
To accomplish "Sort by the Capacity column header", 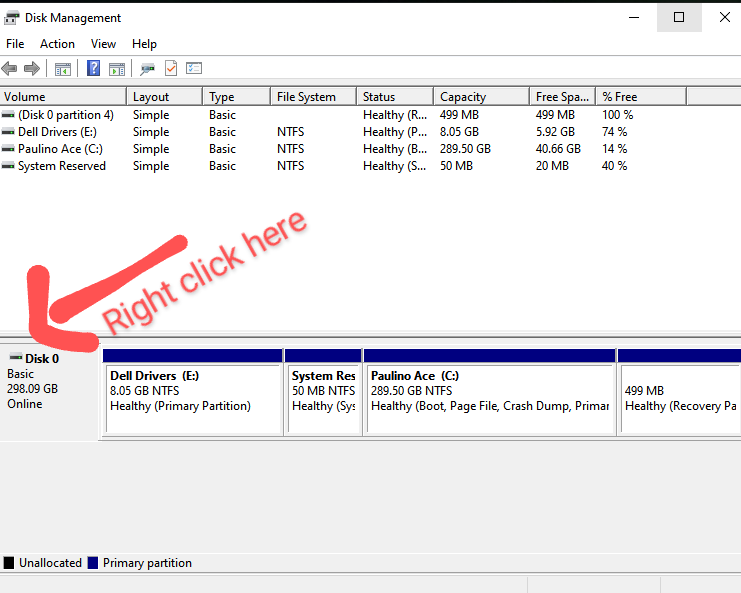I will (x=482, y=97).
